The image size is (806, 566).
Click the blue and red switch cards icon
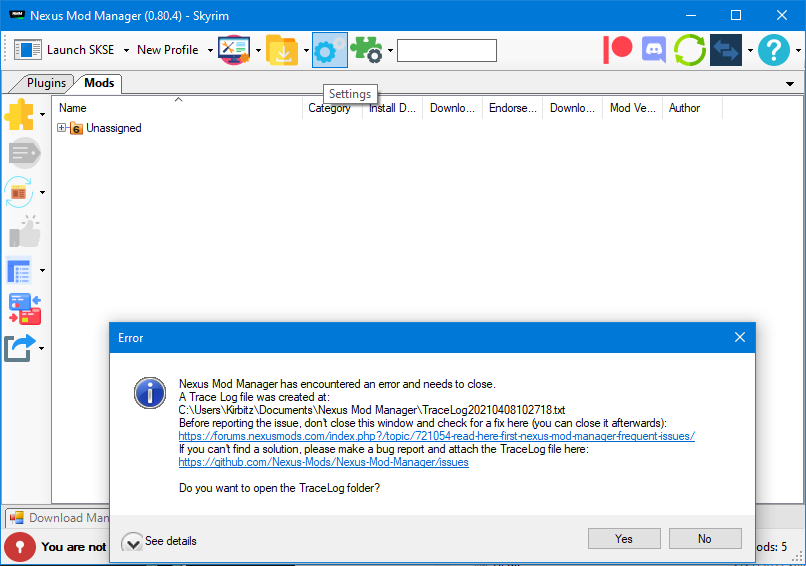click(x=25, y=309)
